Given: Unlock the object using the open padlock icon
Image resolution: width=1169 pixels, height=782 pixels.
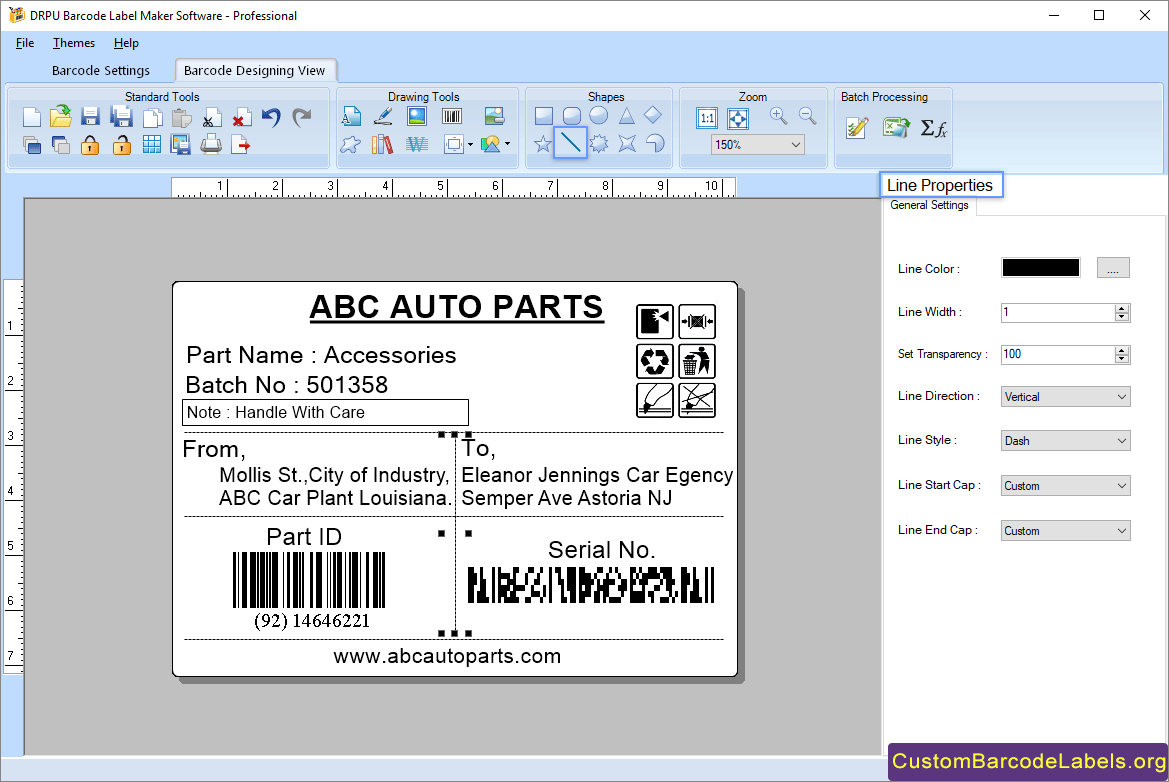Looking at the screenshot, I should 122,145.
